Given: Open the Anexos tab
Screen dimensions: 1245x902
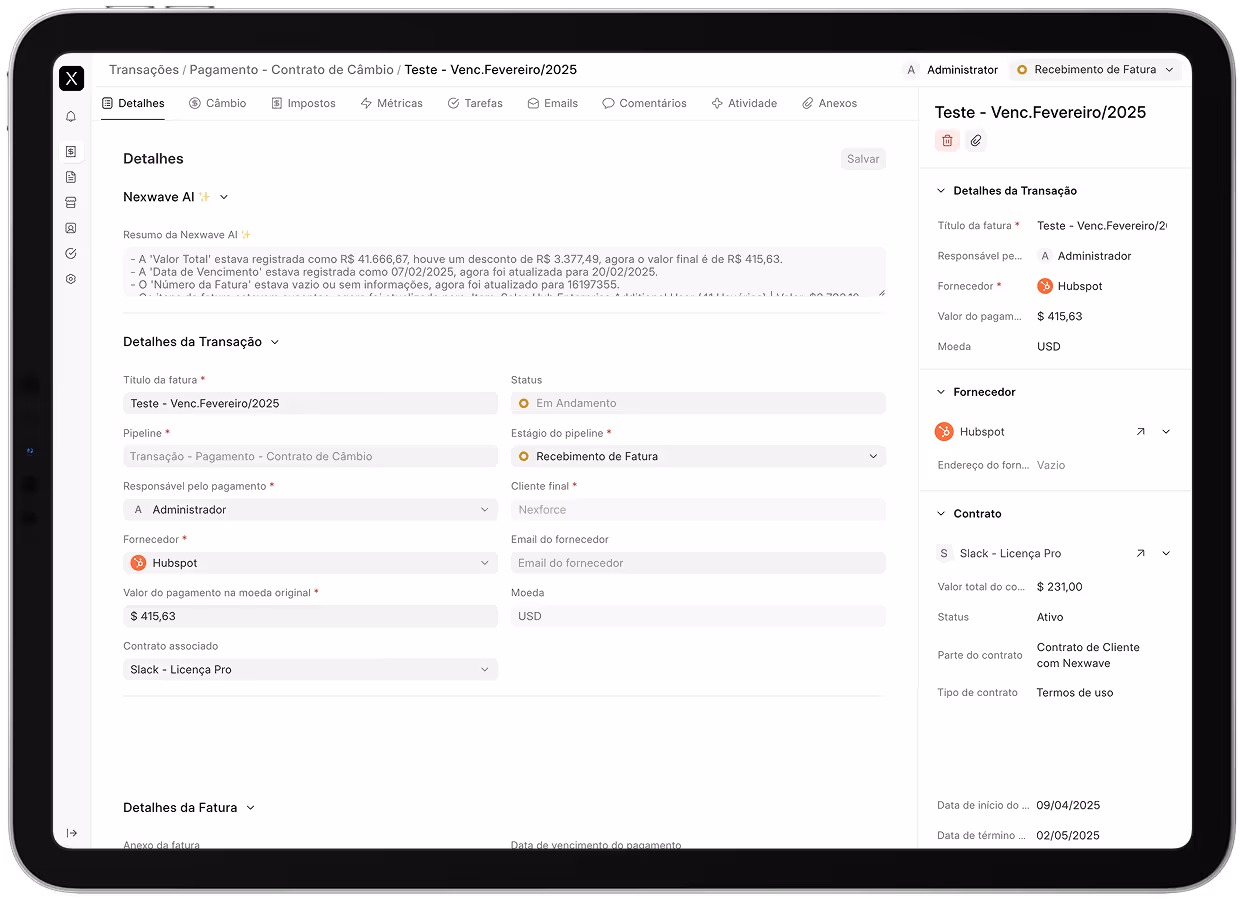Looking at the screenshot, I should (829, 103).
